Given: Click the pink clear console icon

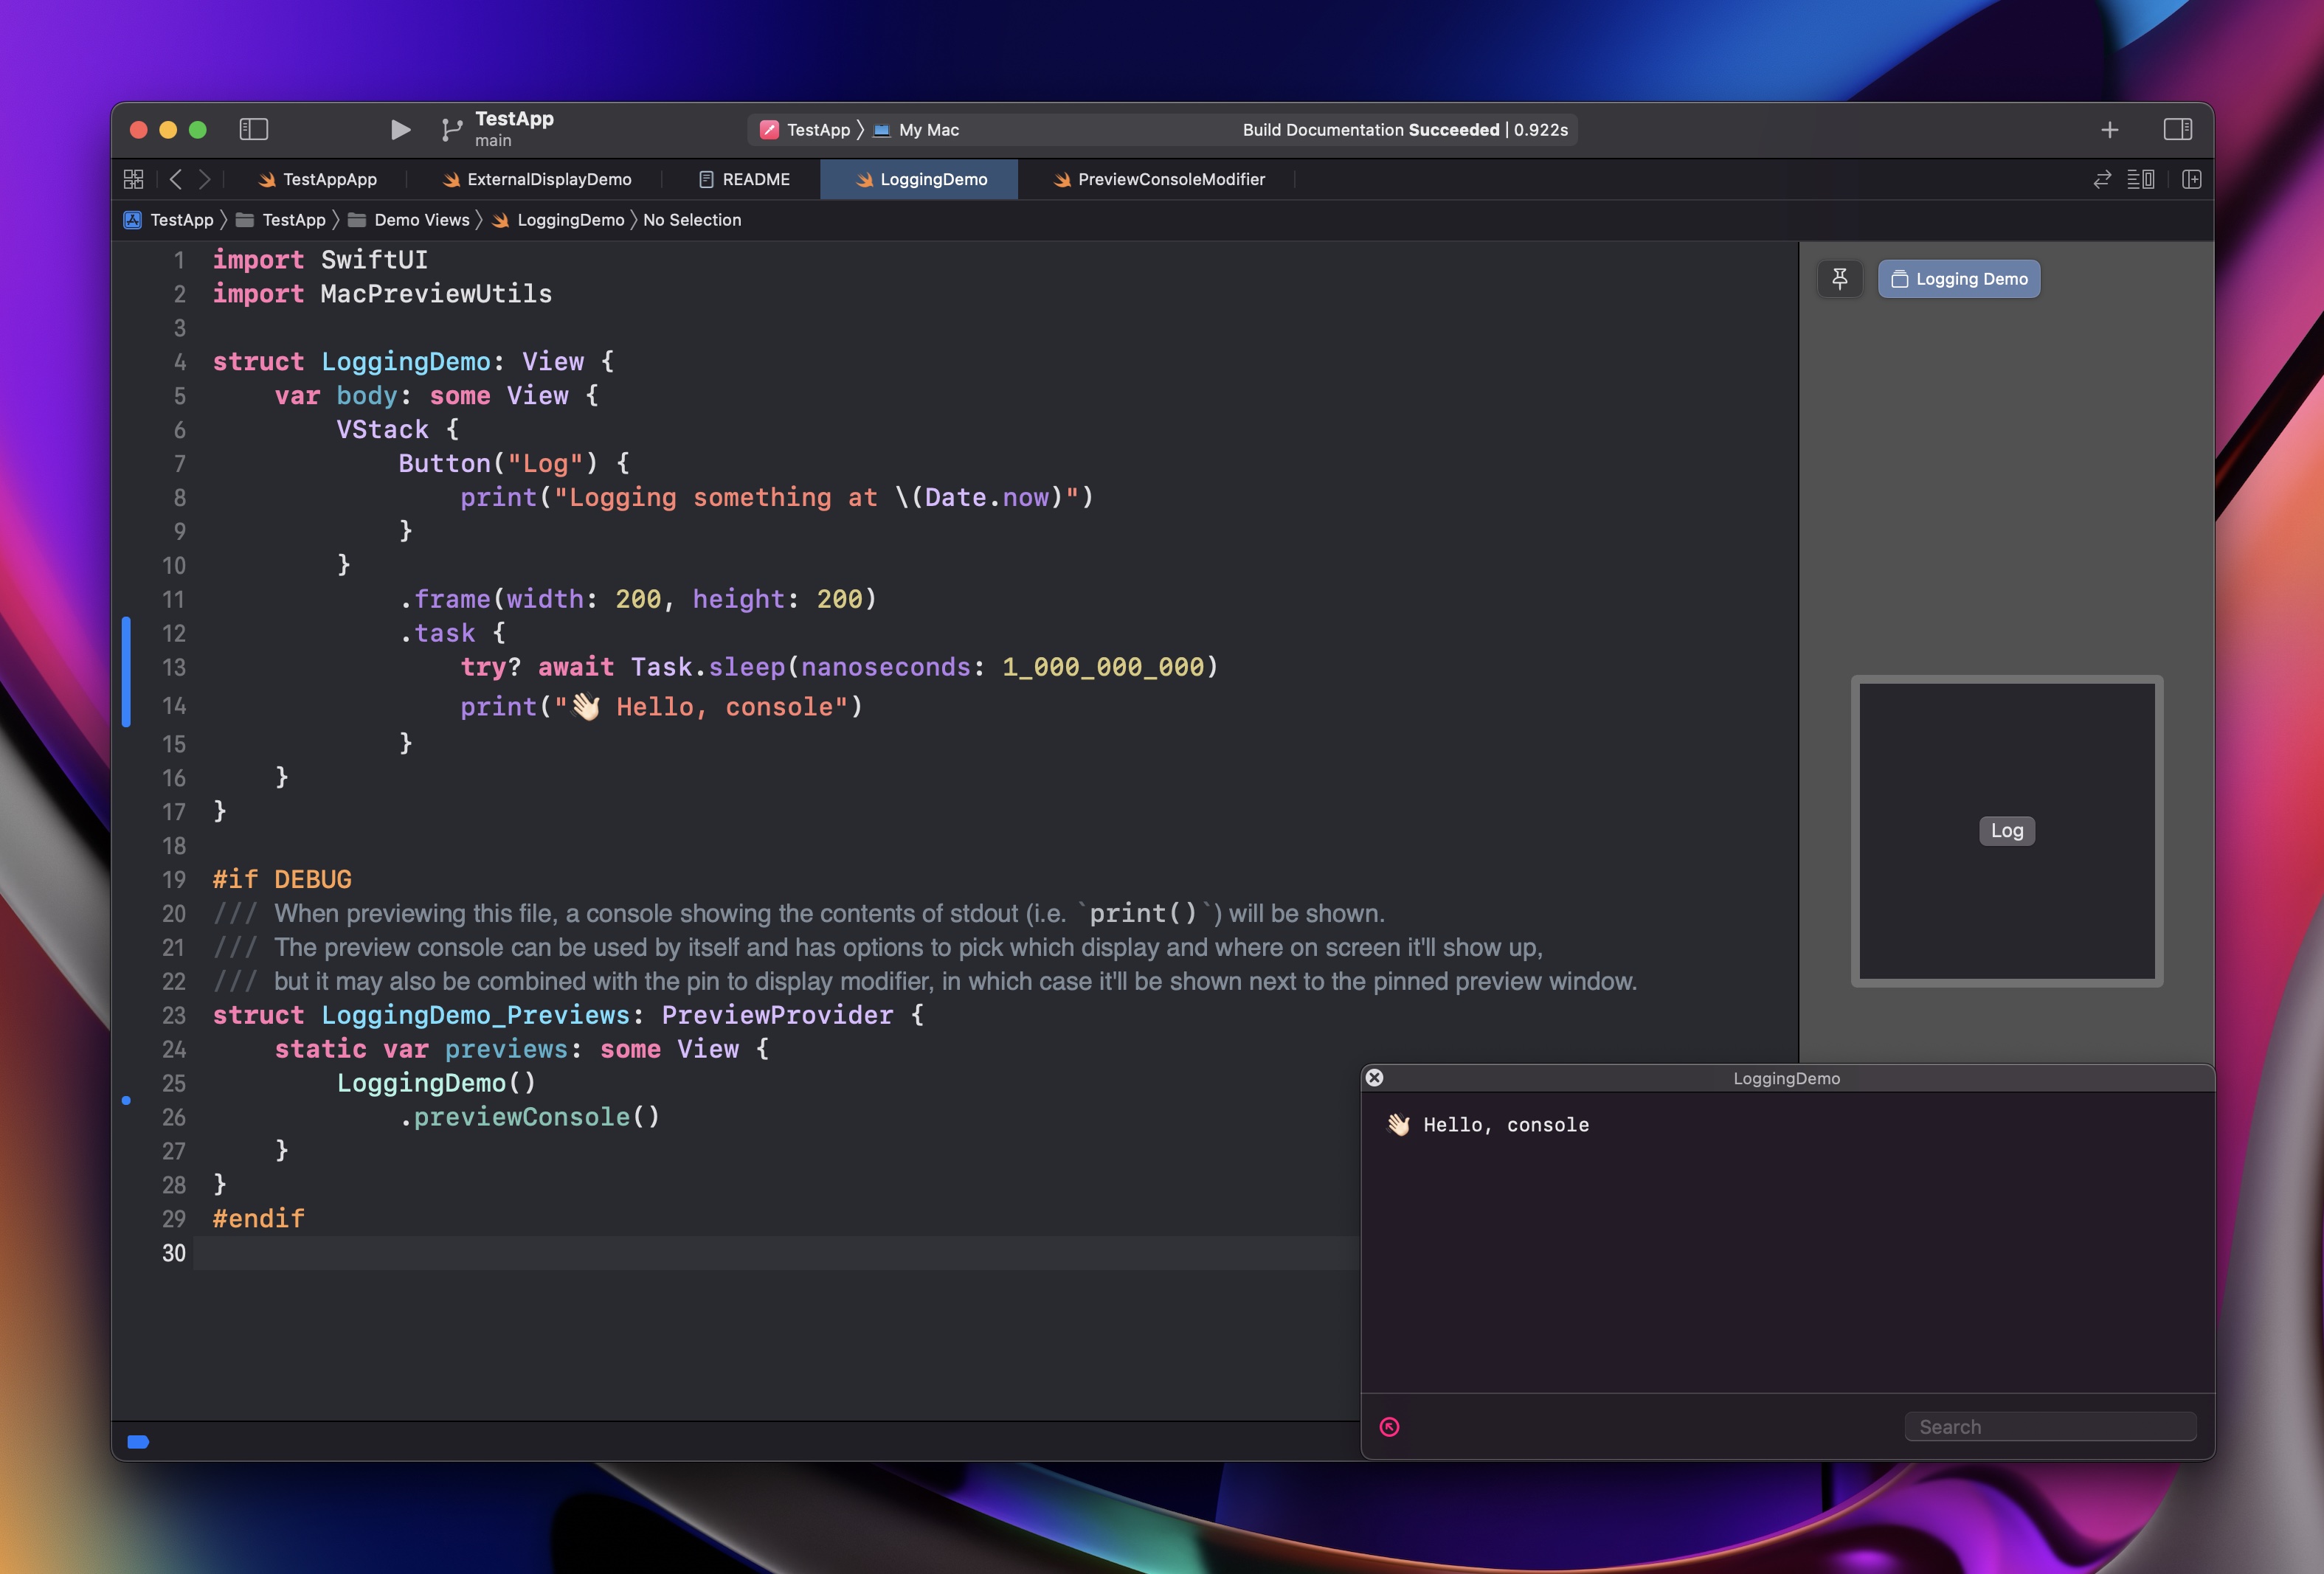Looking at the screenshot, I should point(1389,1427).
